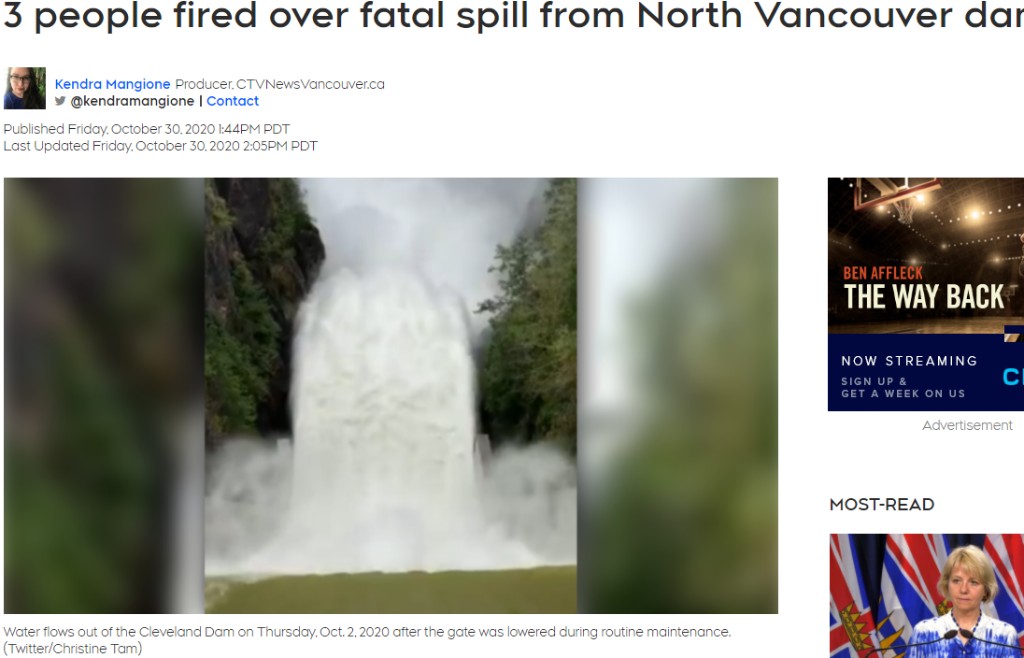Click the blurred left side of main image
Screen dimensions: 1024x658
pyautogui.click(x=104, y=396)
